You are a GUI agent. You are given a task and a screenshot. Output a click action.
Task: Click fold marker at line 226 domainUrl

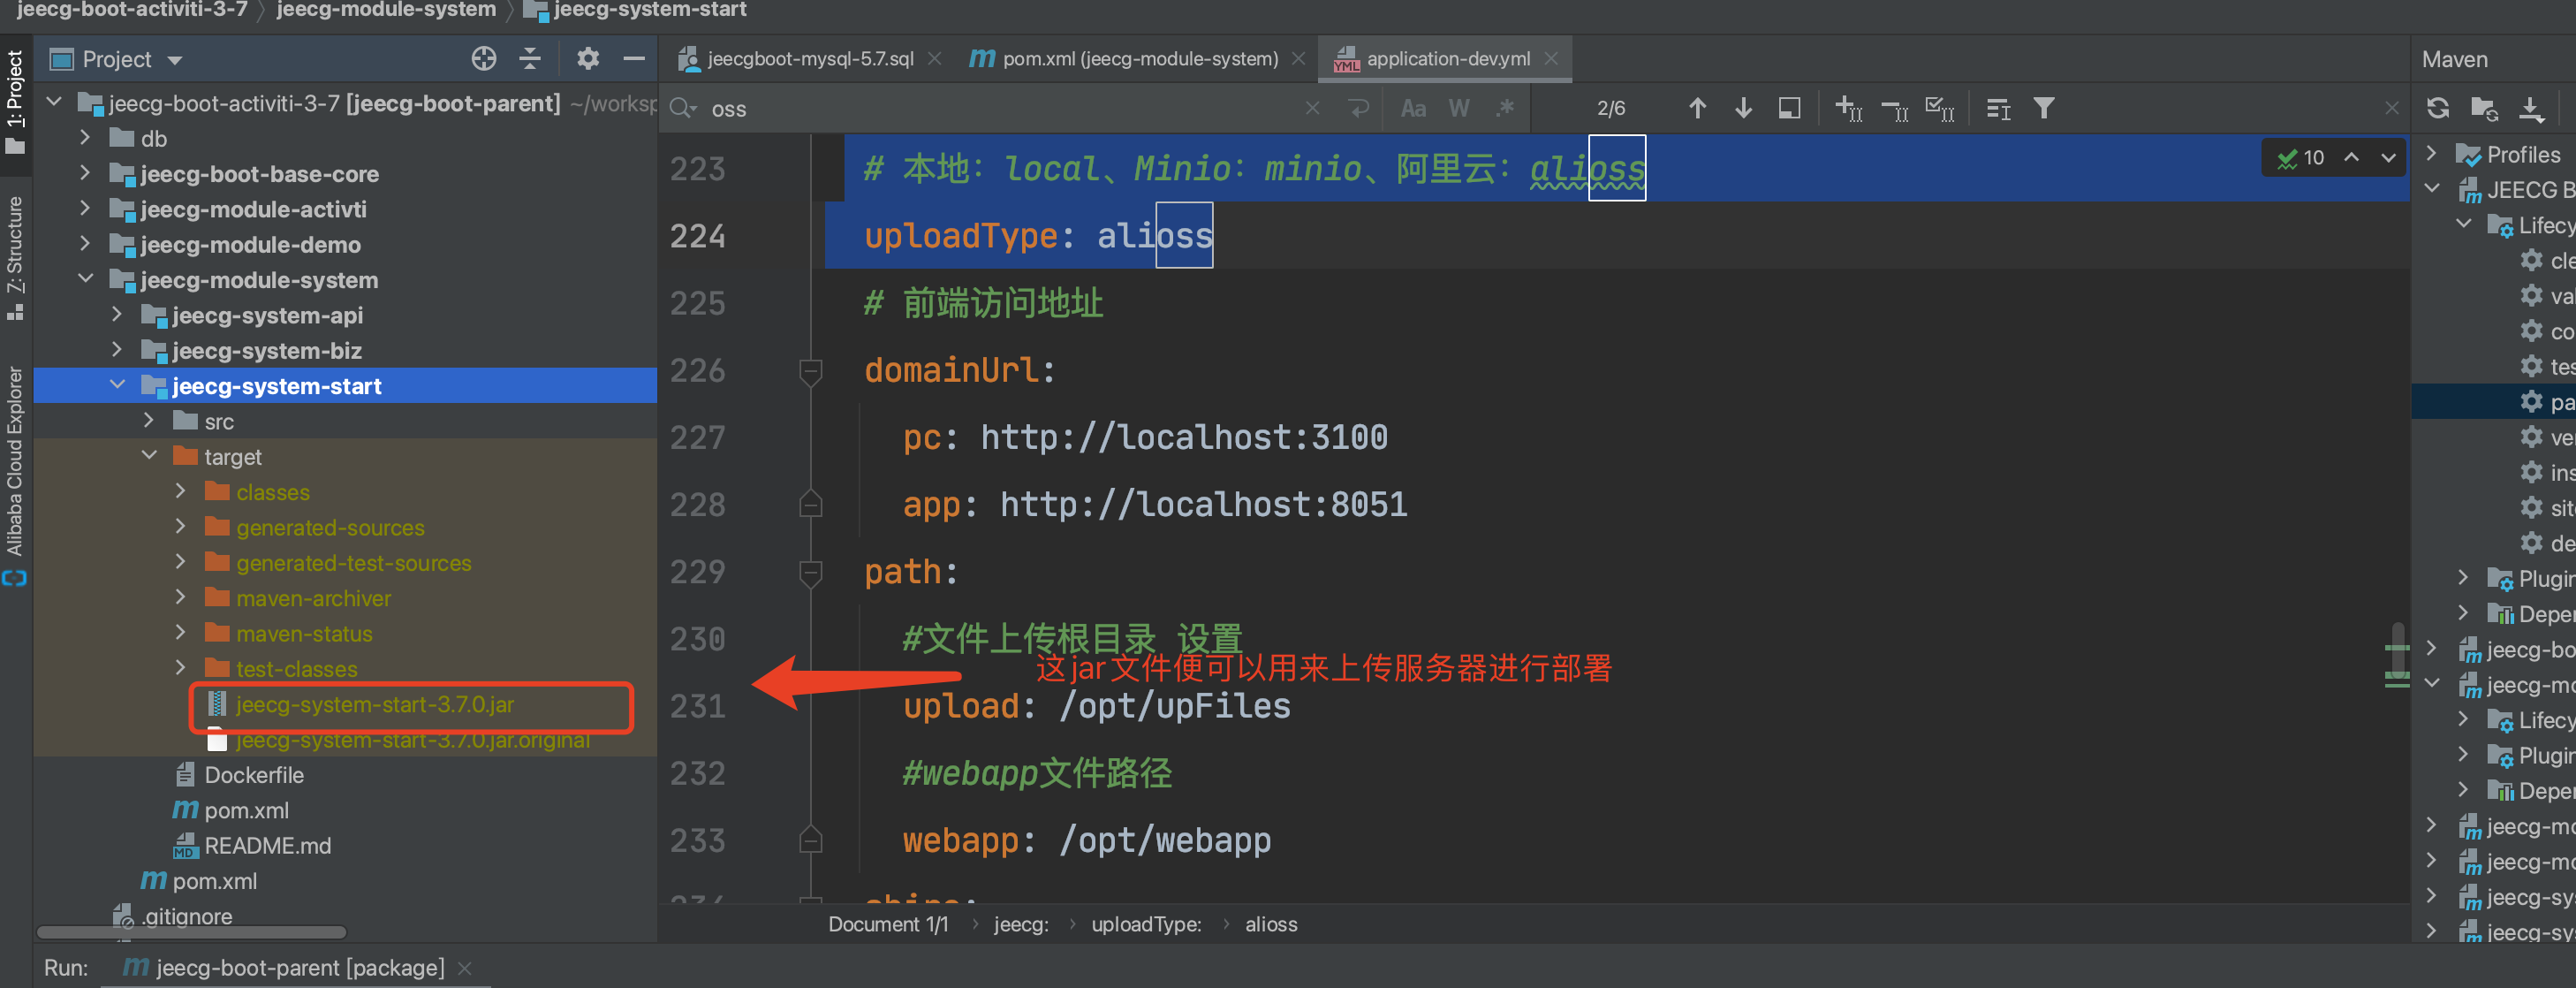click(810, 371)
